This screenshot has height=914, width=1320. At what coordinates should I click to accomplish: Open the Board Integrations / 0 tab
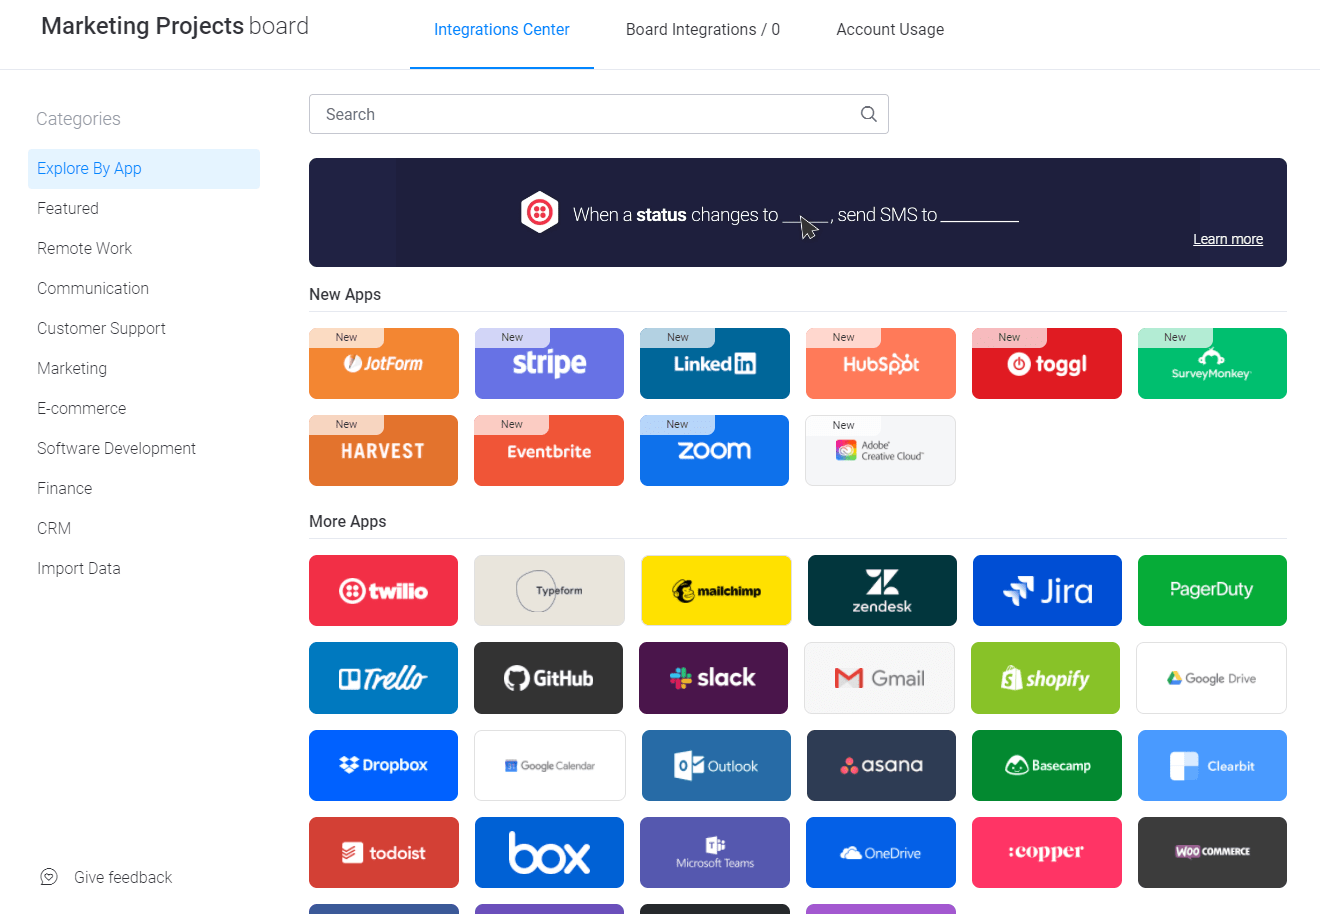pyautogui.click(x=703, y=30)
